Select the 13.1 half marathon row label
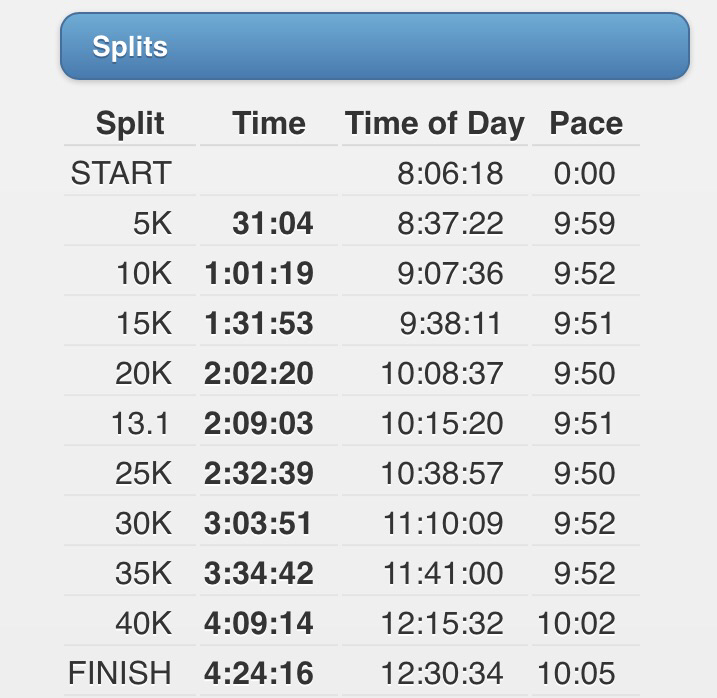The width and height of the screenshot is (717, 698). click(x=141, y=424)
